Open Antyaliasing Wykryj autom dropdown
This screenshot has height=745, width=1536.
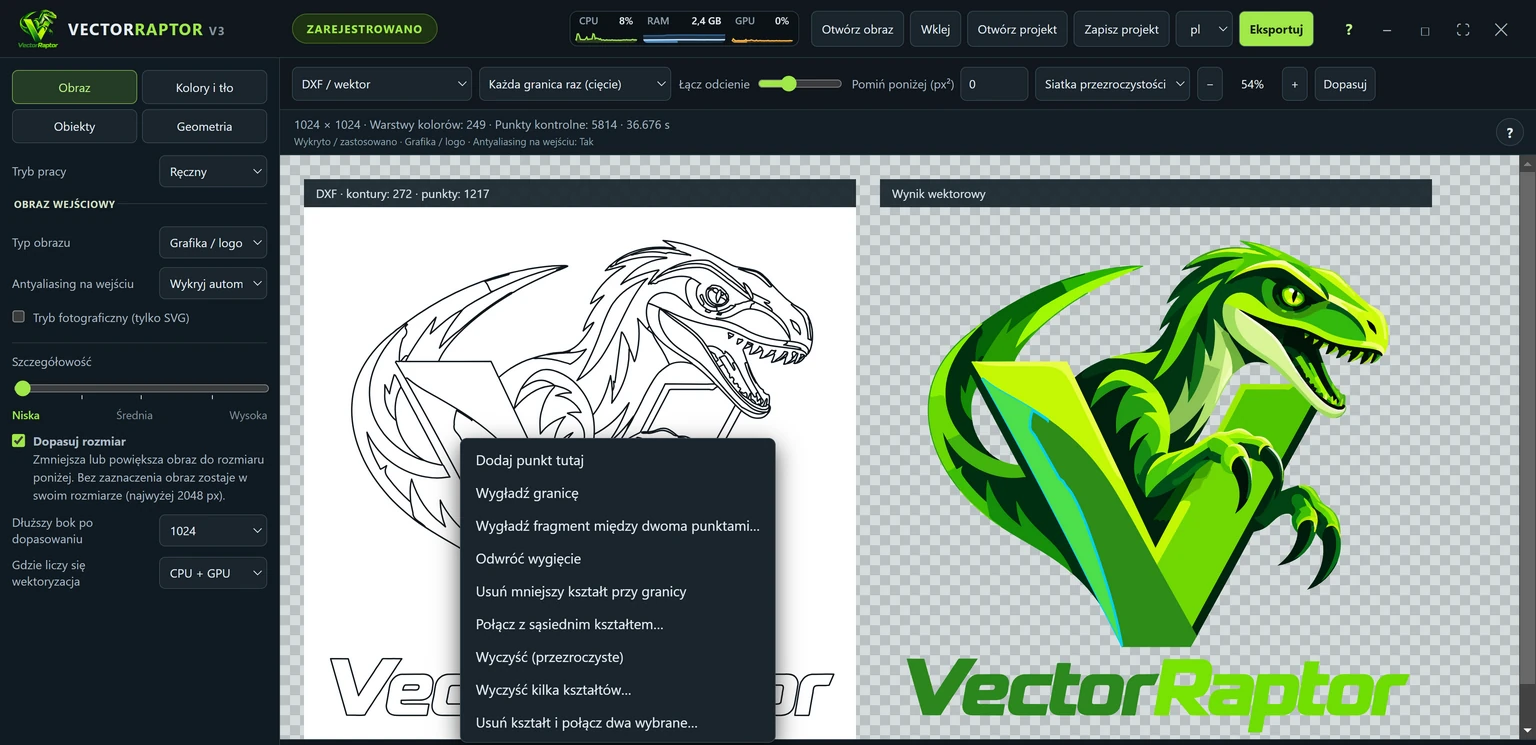click(213, 284)
